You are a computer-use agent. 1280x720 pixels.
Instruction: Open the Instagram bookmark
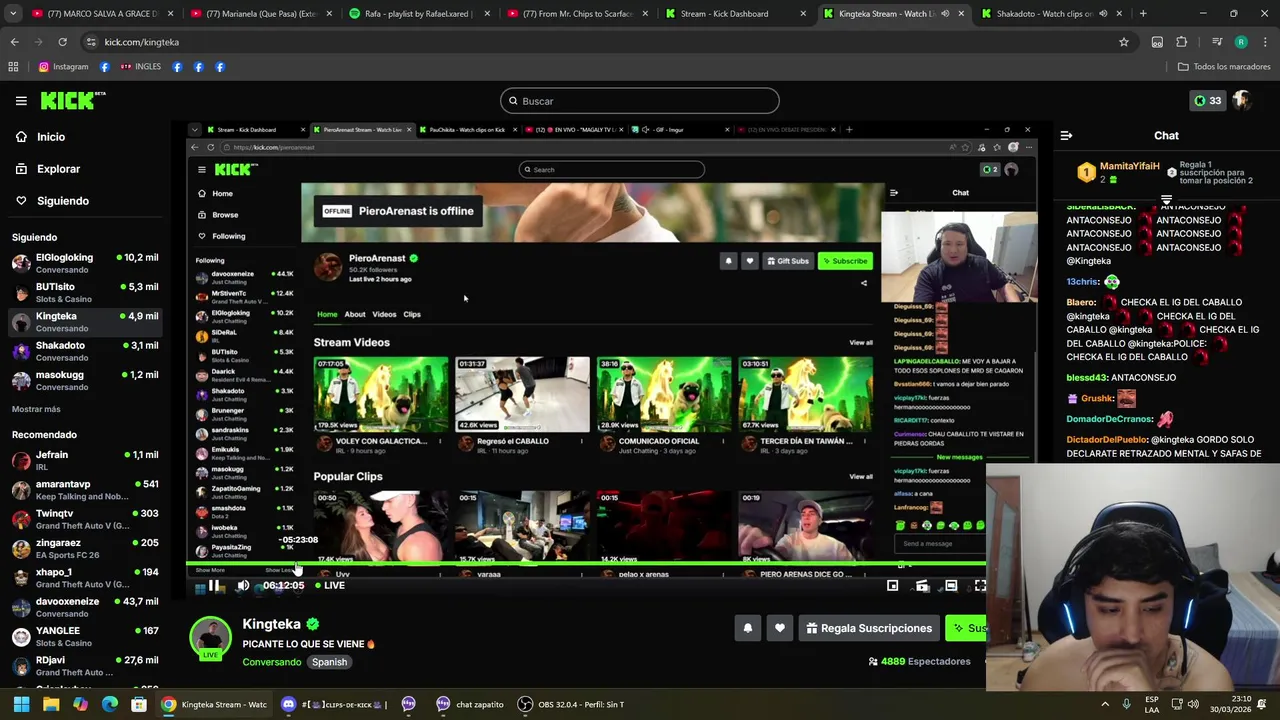[63, 67]
